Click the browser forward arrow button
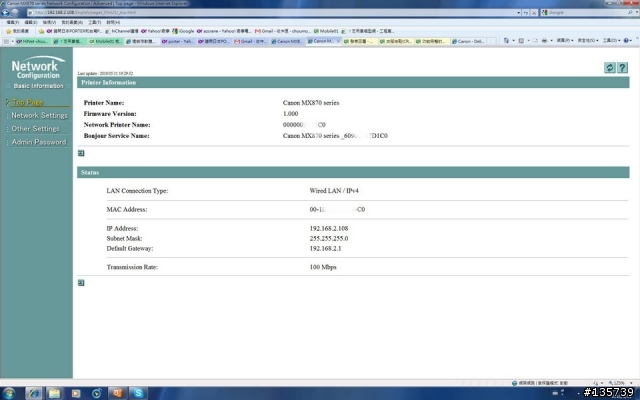Screen dimensions: 640x400 click(15, 12)
